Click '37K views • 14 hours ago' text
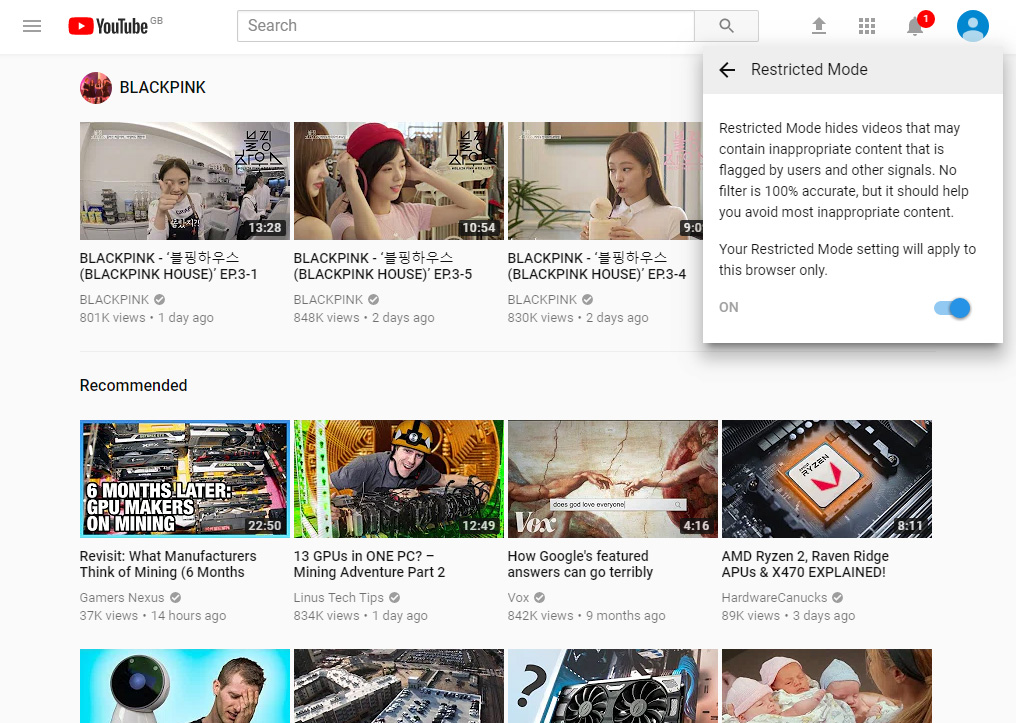Image resolution: width=1016 pixels, height=723 pixels. click(x=153, y=615)
